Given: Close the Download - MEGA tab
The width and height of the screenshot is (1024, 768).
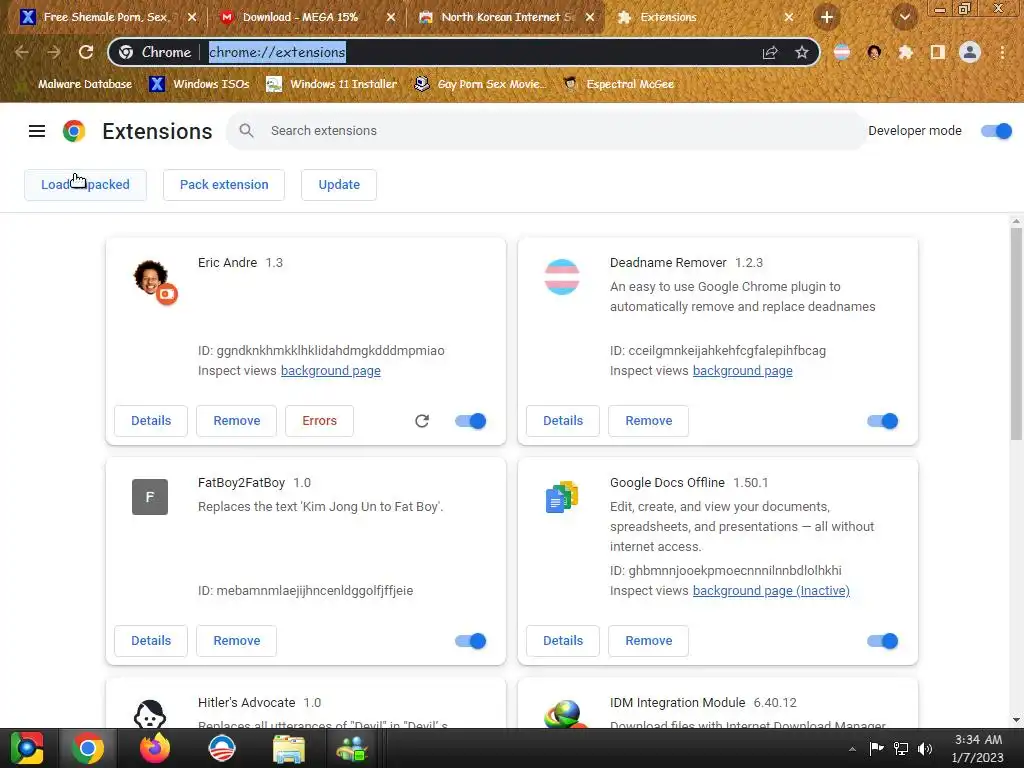Looking at the screenshot, I should (391, 17).
